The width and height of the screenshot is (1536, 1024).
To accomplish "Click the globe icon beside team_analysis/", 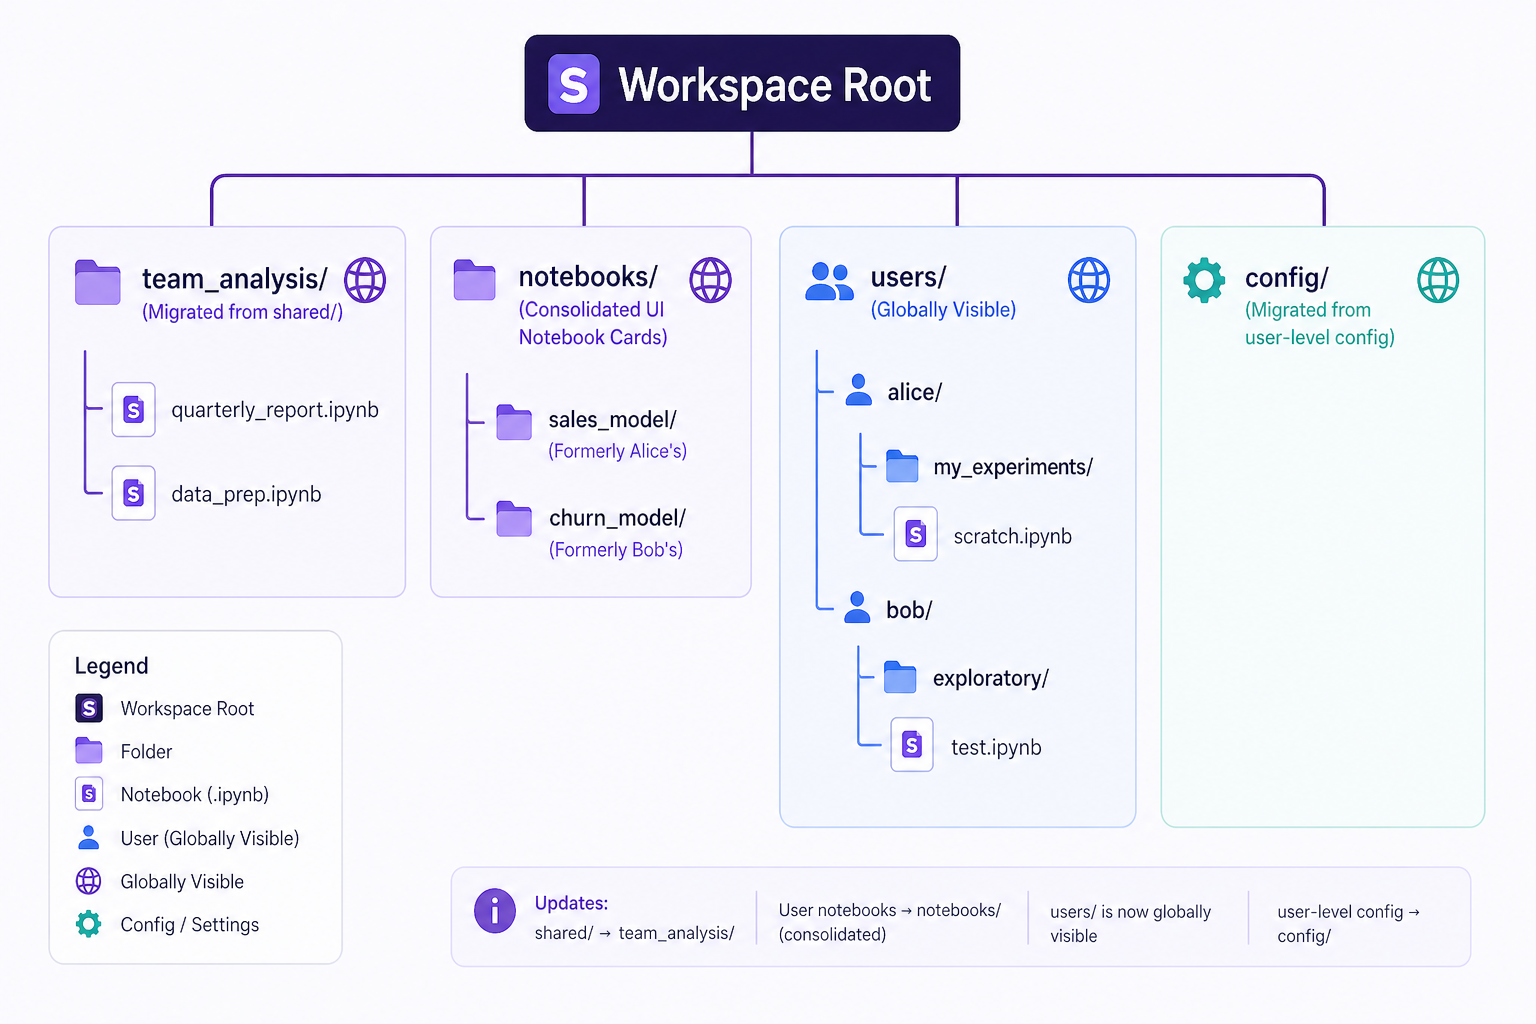I will point(365,280).
